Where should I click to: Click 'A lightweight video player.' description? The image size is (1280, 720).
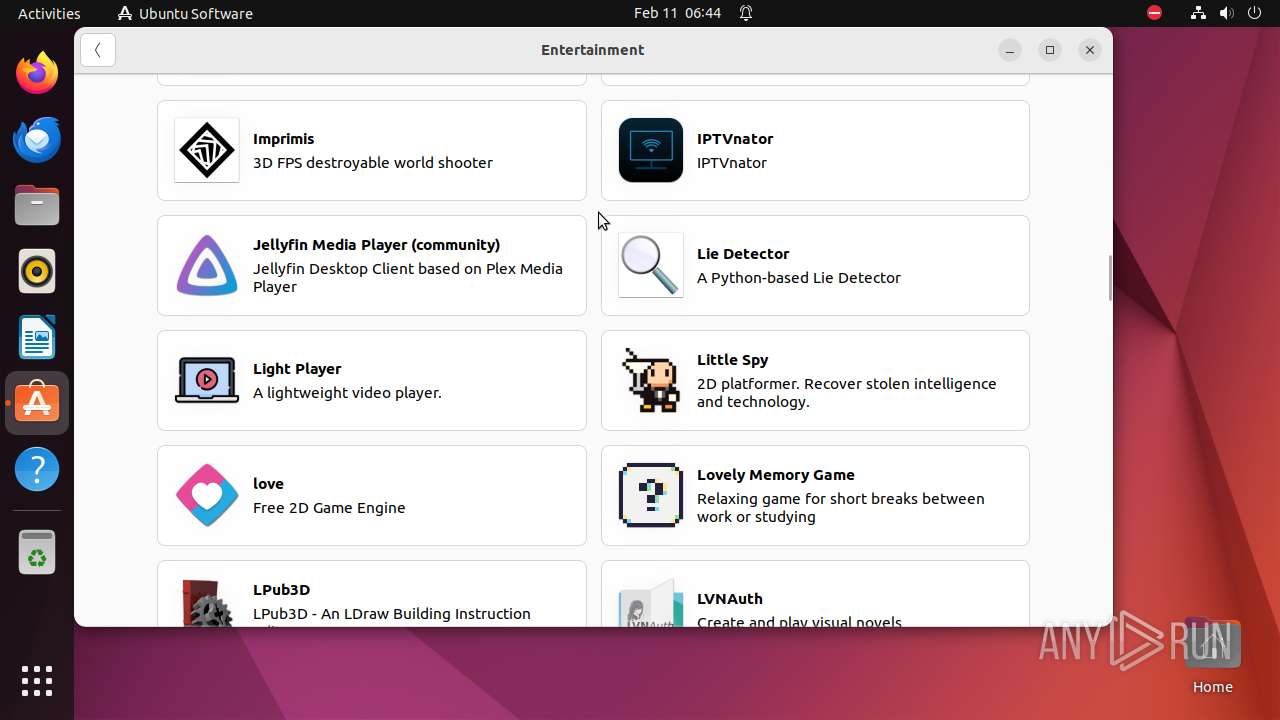click(347, 393)
